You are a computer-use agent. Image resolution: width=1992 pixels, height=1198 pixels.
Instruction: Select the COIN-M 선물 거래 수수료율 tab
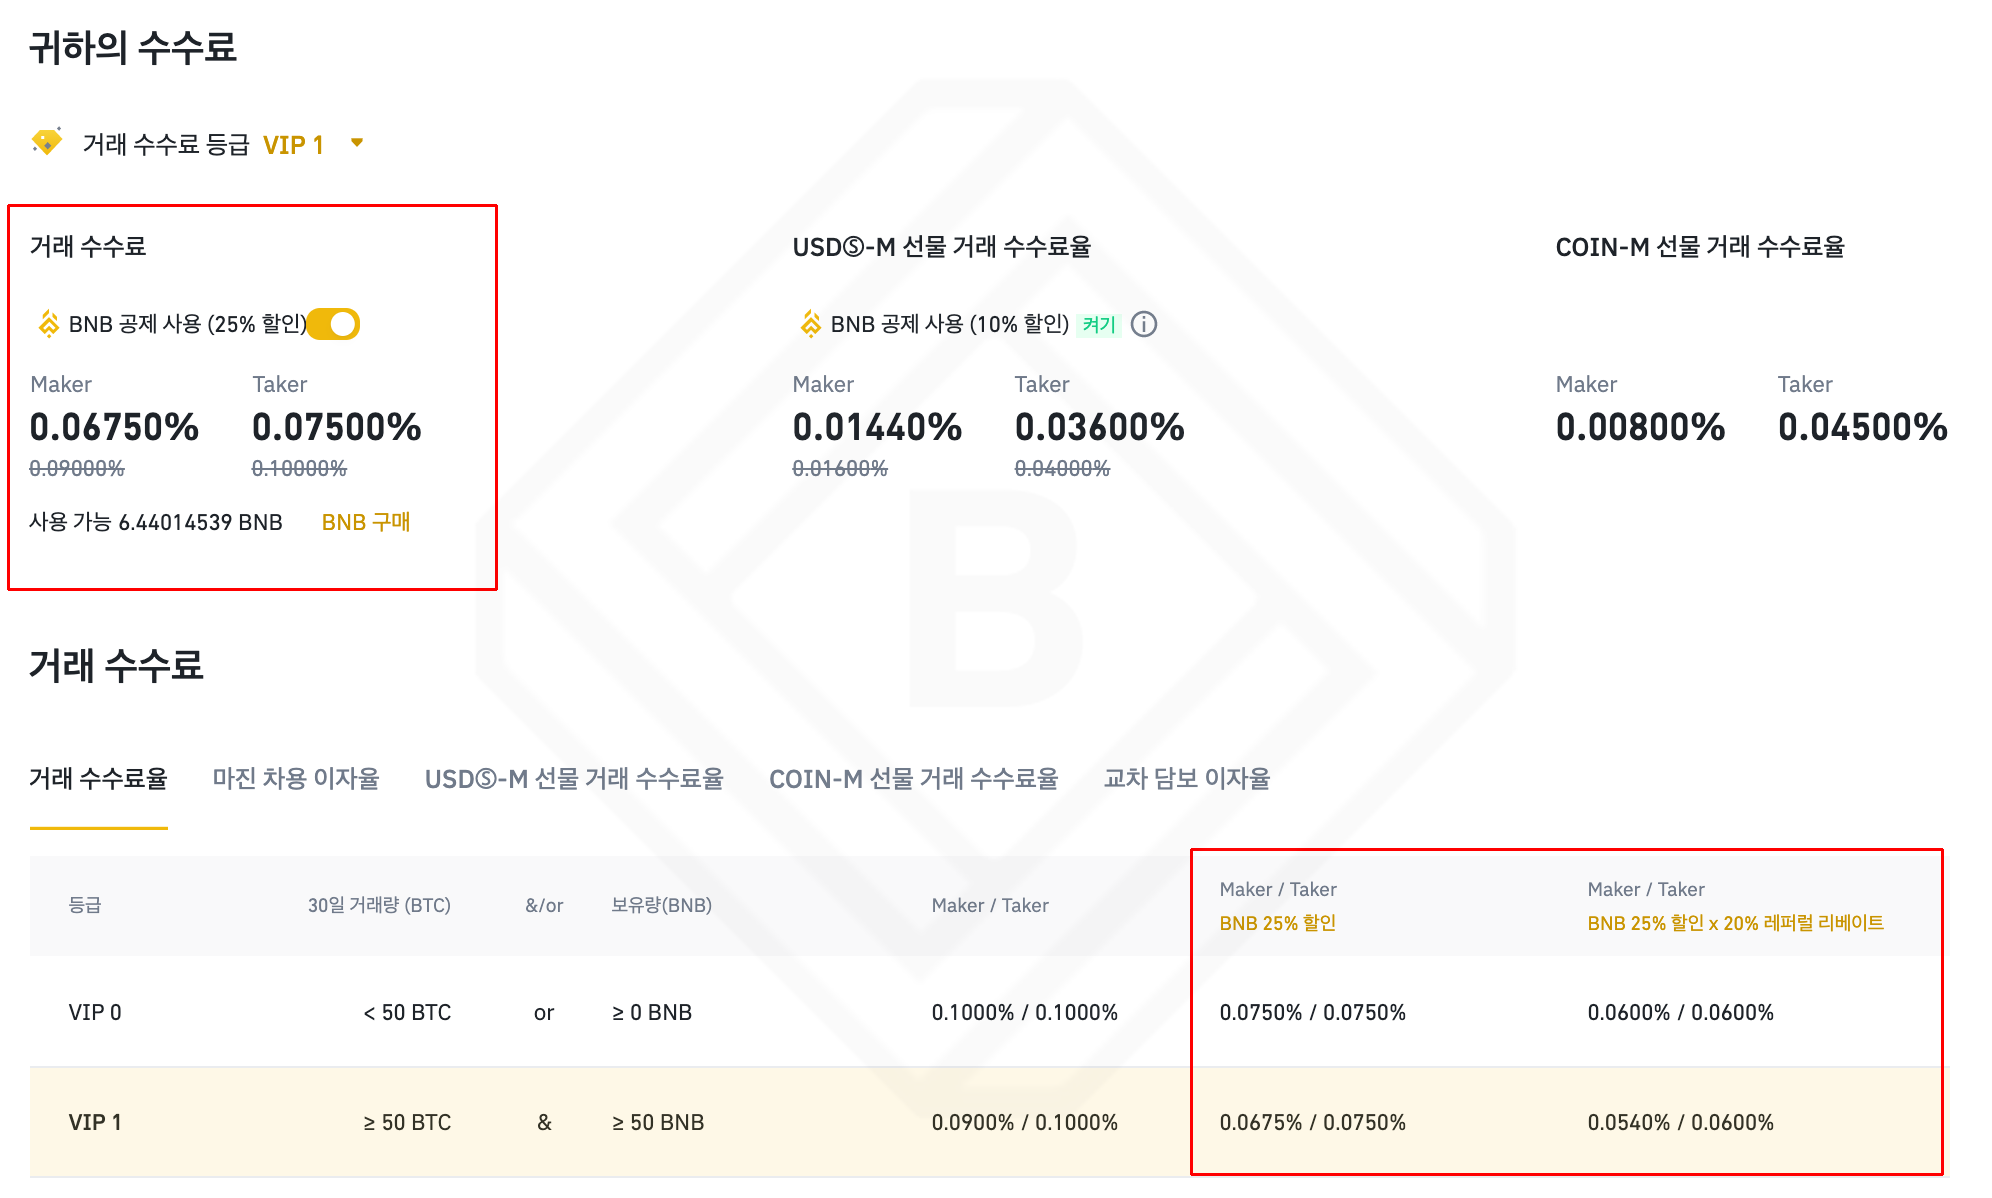pos(913,778)
